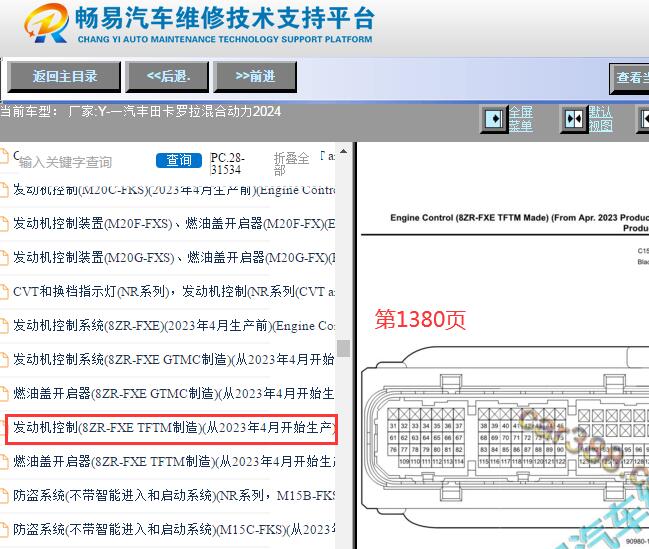Click document icon beside CVT和换档指示灯
This screenshot has width=649, height=549.
(4, 292)
